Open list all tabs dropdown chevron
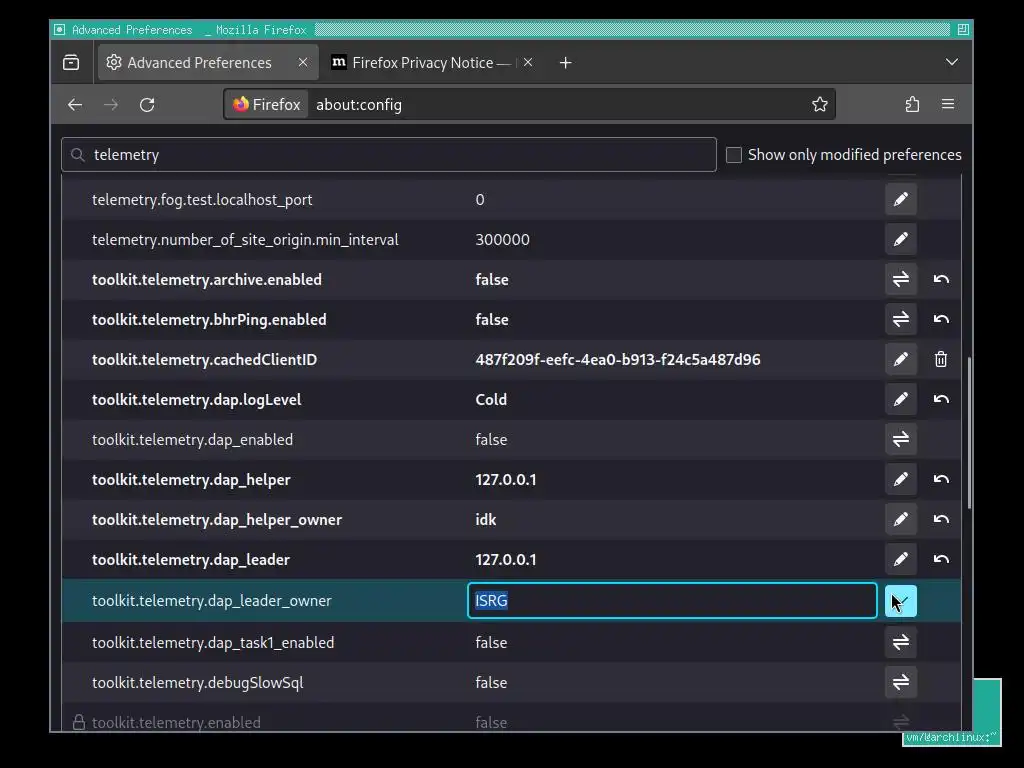Viewport: 1024px width, 768px height. pos(952,62)
